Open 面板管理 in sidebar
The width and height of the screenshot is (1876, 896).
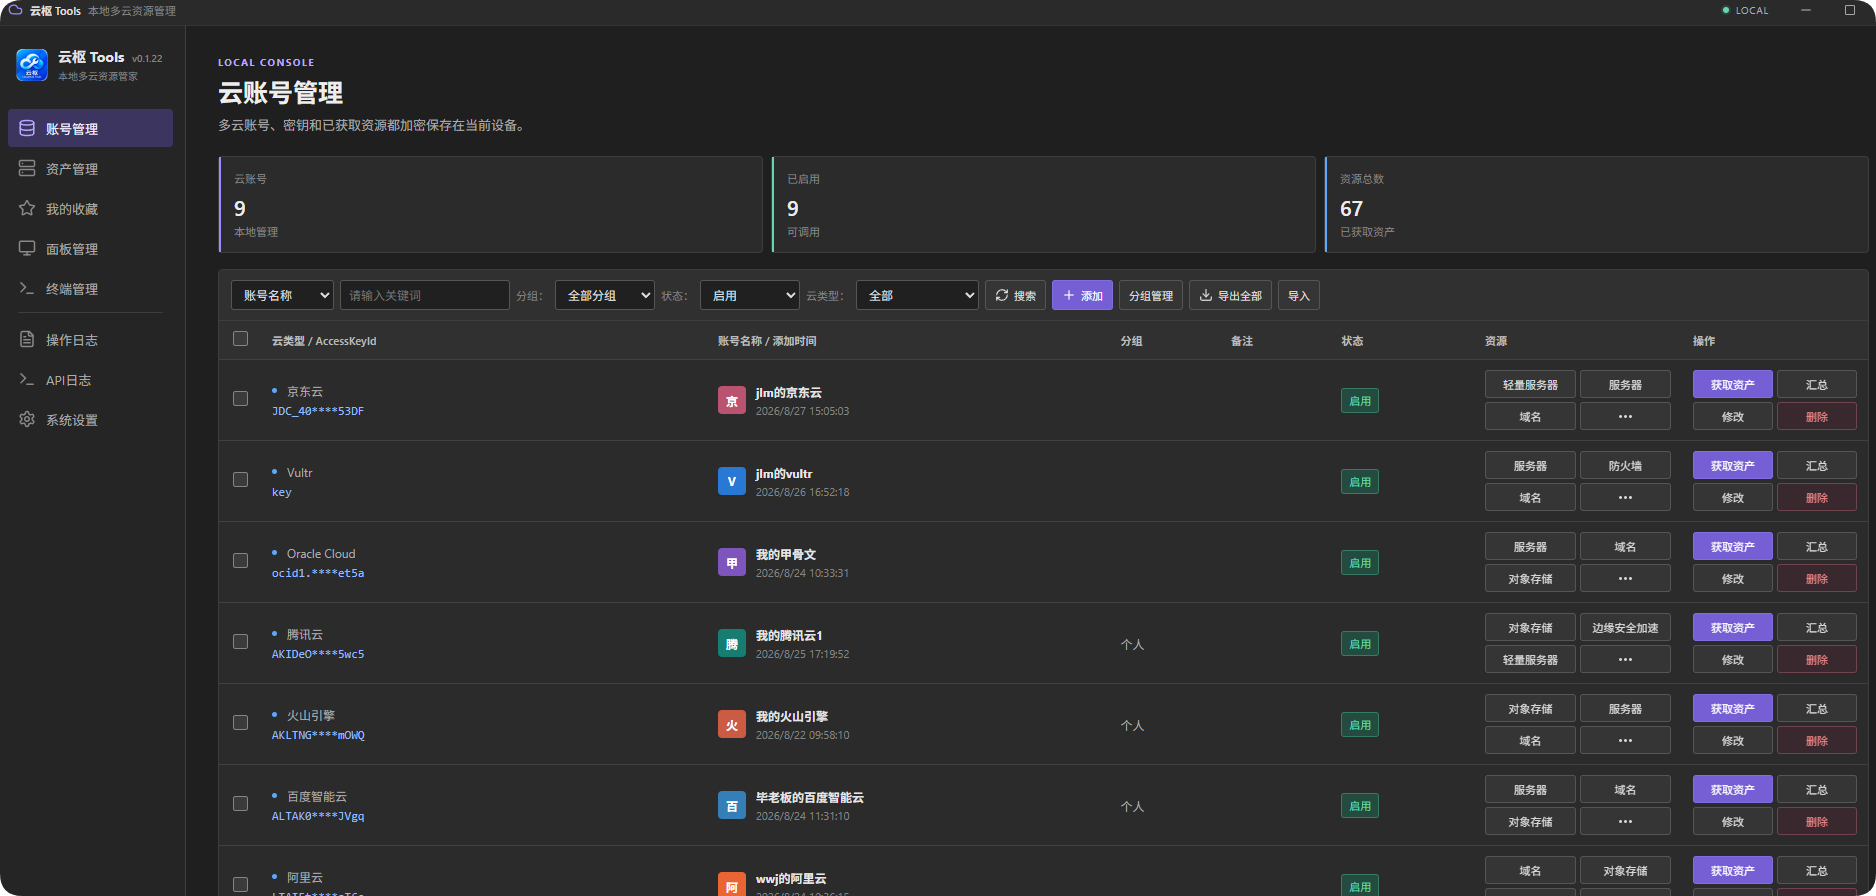(90, 248)
